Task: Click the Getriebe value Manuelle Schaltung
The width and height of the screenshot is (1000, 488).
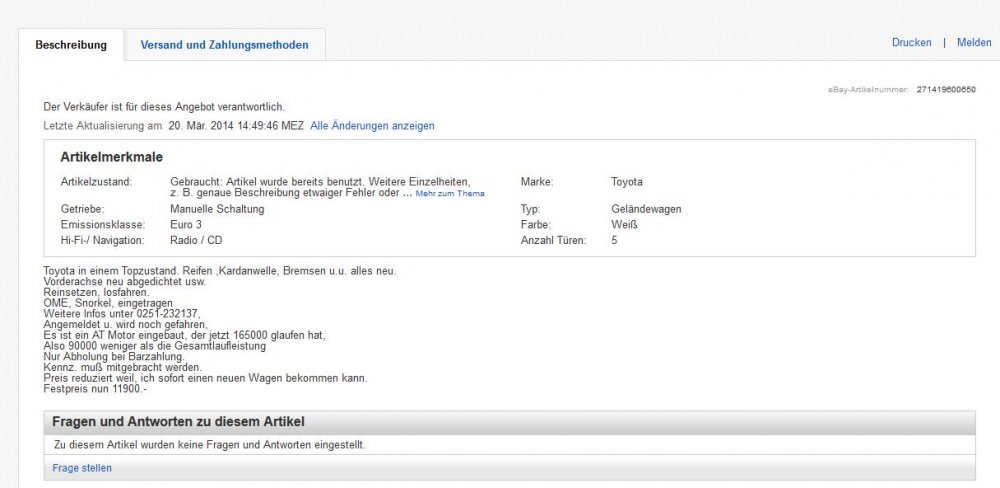Action: 217,209
